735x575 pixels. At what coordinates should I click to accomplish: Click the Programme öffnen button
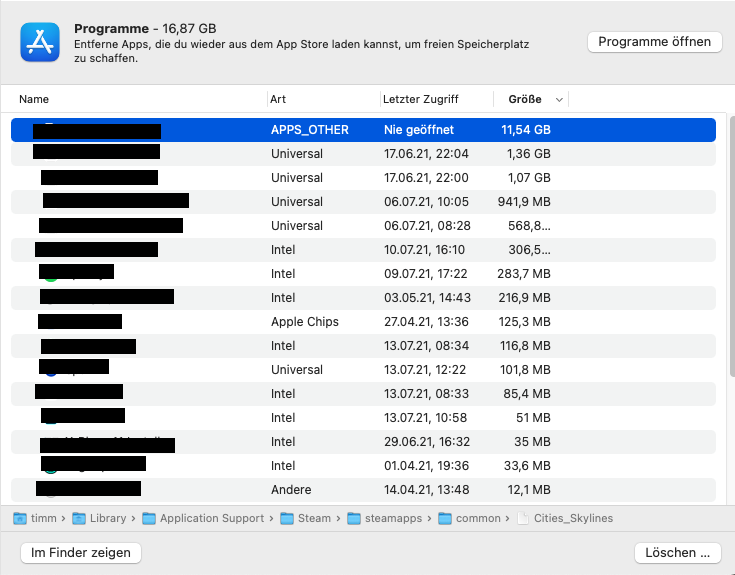654,41
